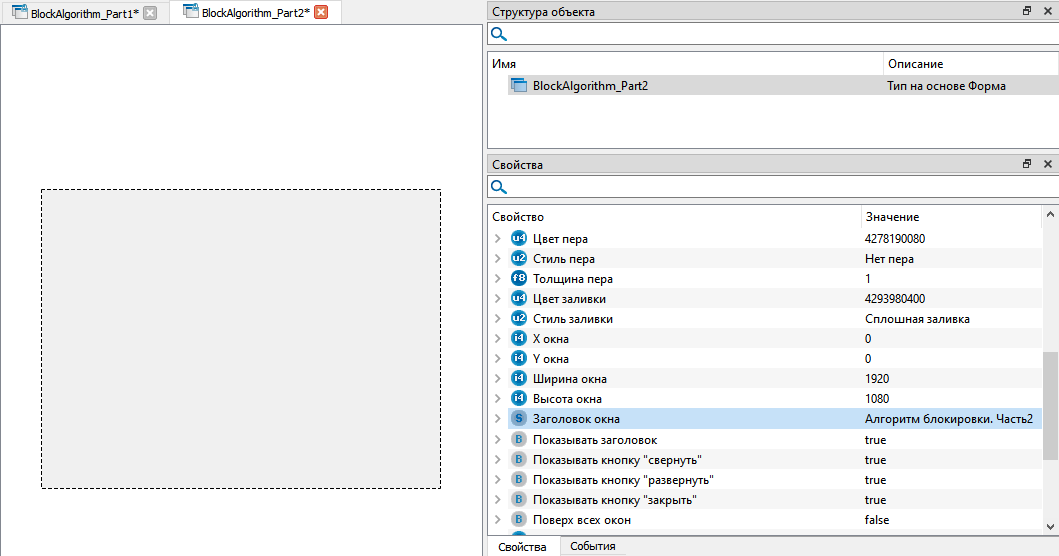The height and width of the screenshot is (556, 1059).
Task: Expand the Ширина окна property row
Action: (497, 379)
